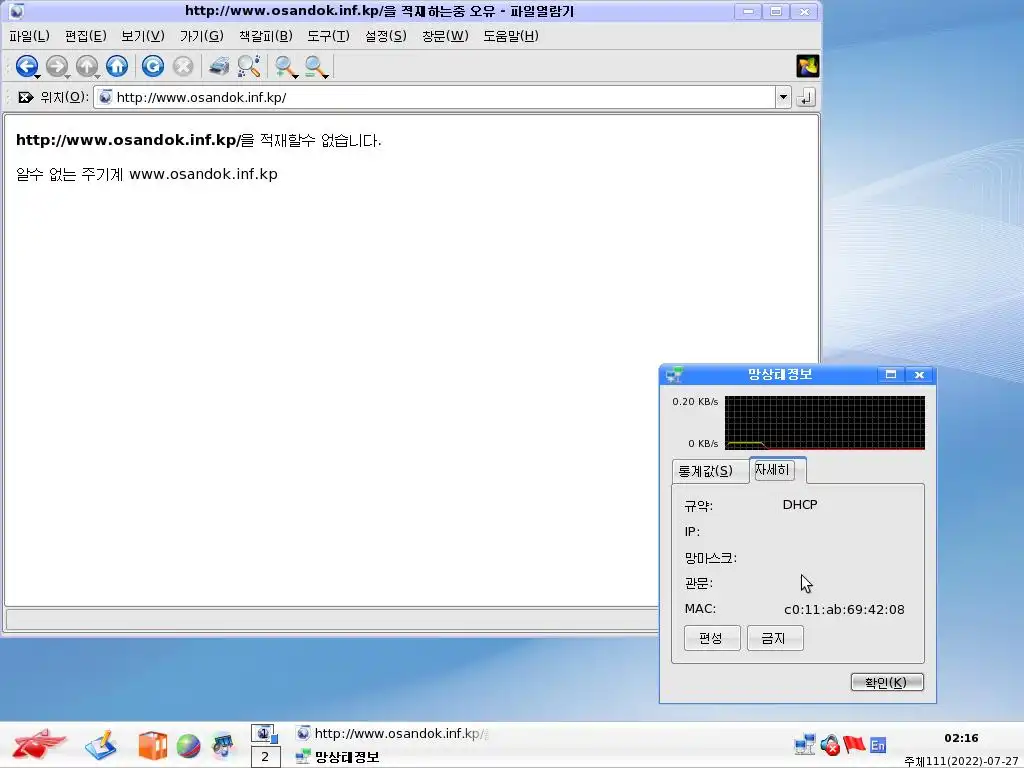Screen dimensions: 1024x768
Task: Click the greyed forward arrow icon
Action: tap(57, 66)
